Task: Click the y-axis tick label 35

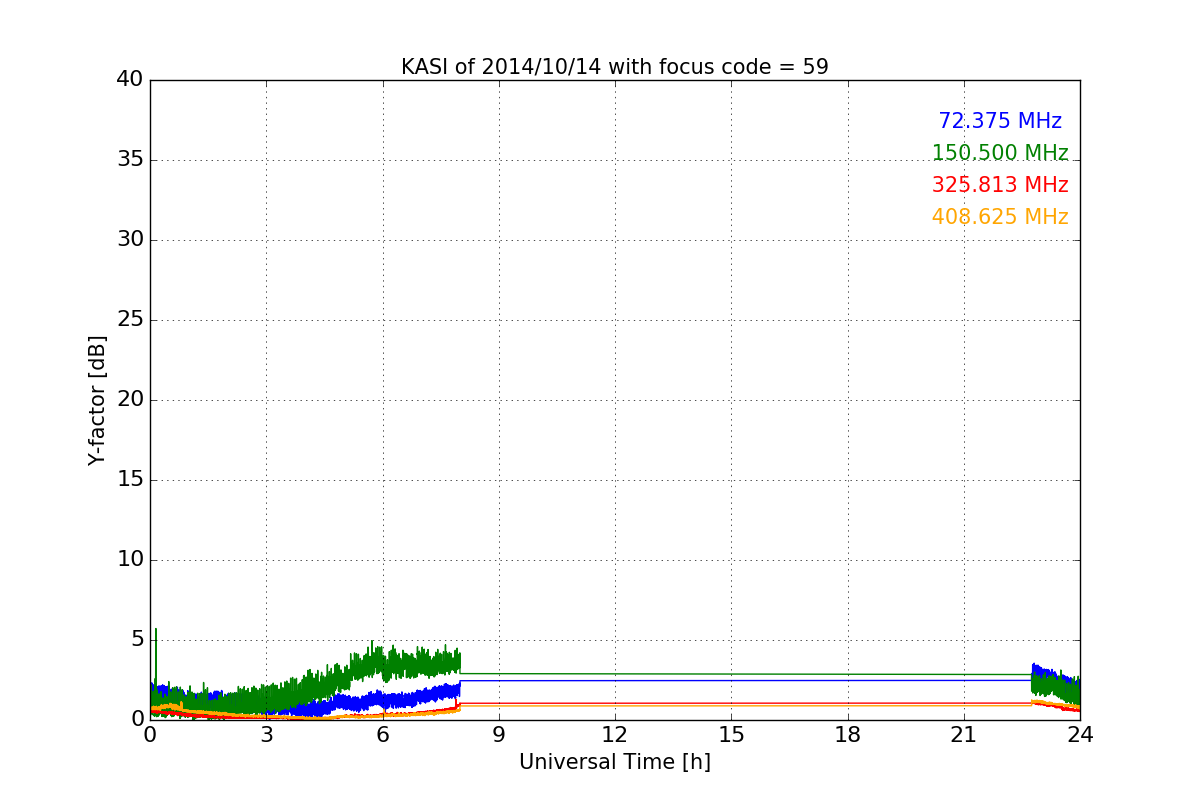Action: [130, 160]
